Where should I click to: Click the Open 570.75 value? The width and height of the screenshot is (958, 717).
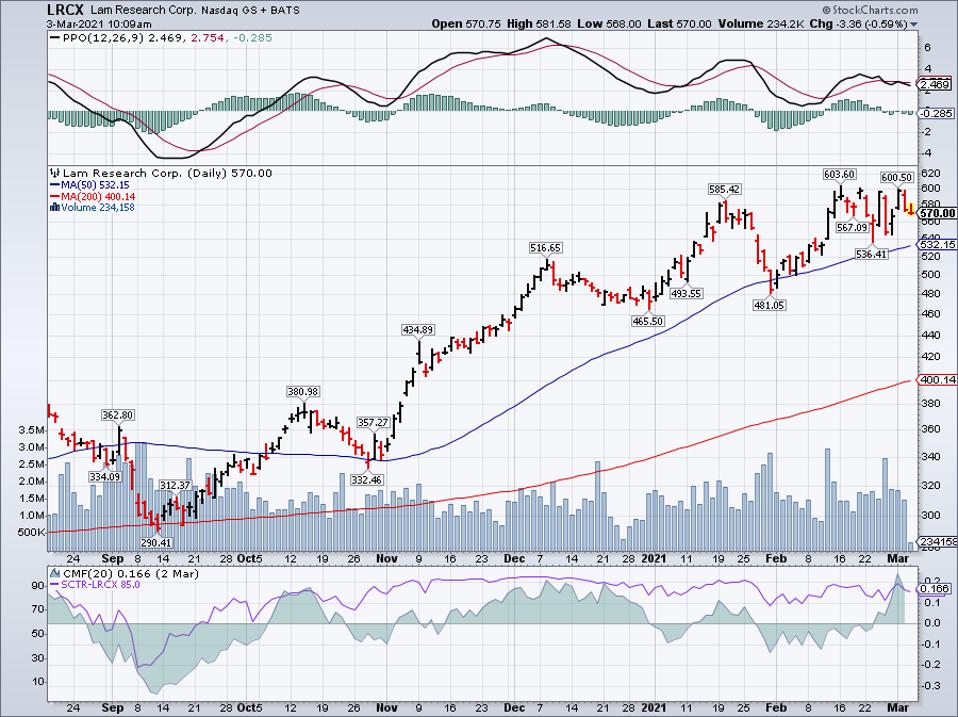(467, 24)
